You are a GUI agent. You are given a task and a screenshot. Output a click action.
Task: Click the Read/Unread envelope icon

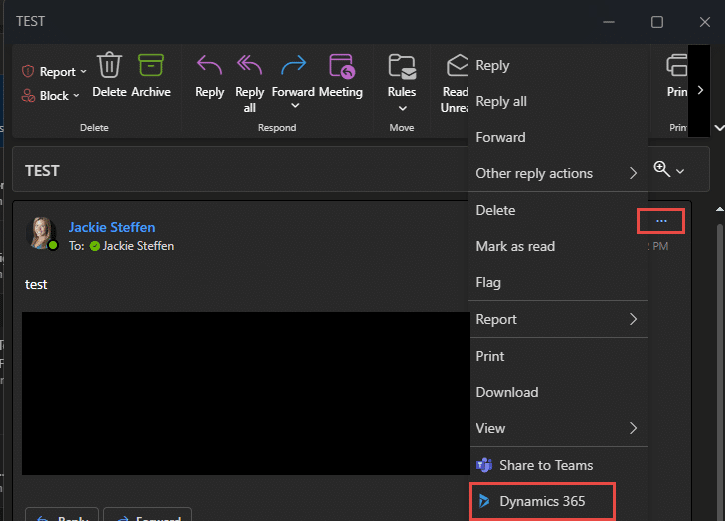(x=457, y=65)
